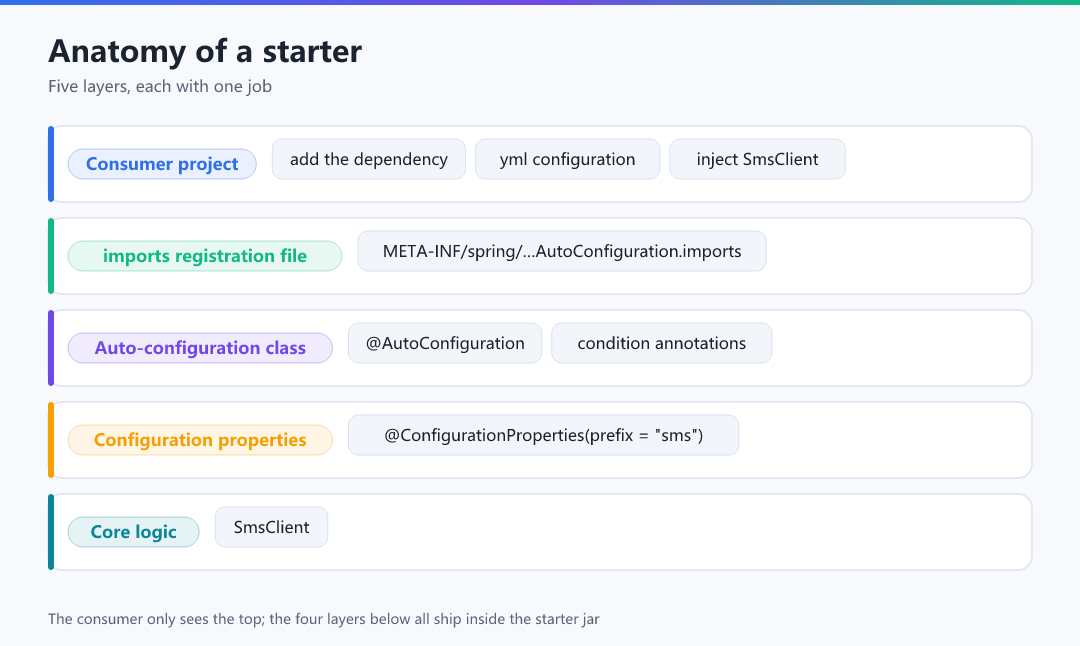1080x646 pixels.
Task: Click the 'imports registration file' label
Action: [x=205, y=256]
